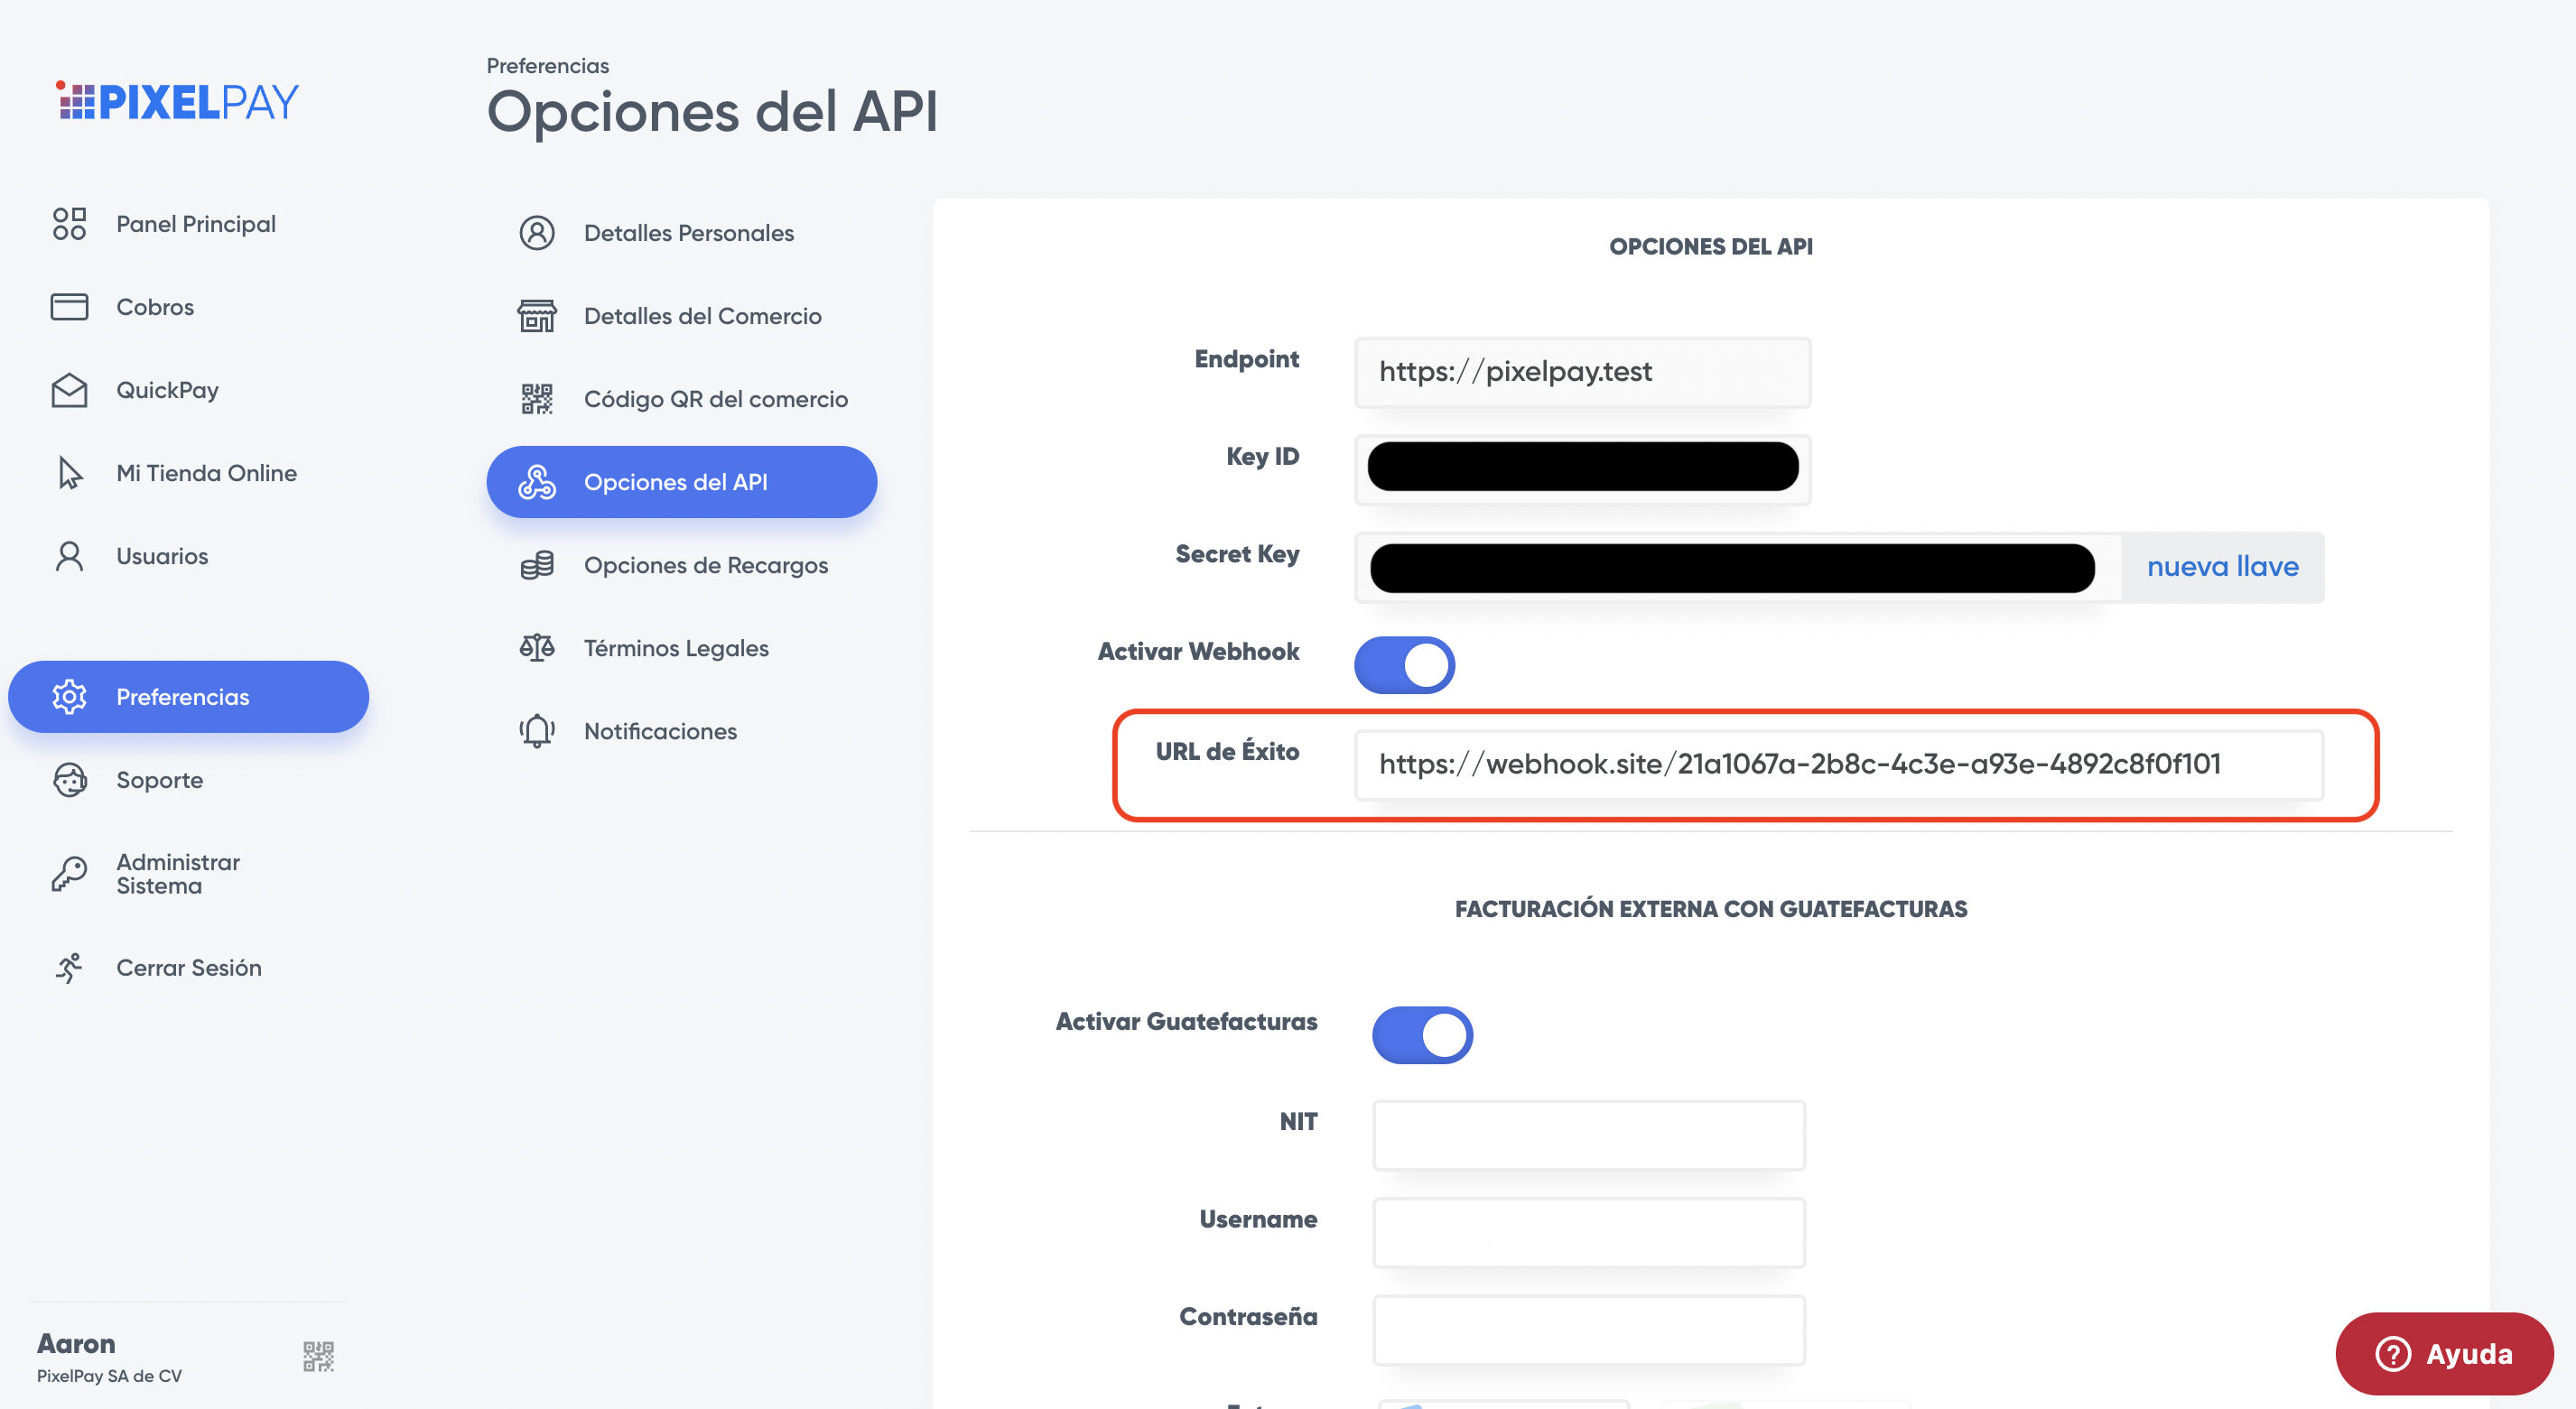Turn off Activar Guatefacturas toggle
This screenshot has width=2576, height=1409.
1421,1035
